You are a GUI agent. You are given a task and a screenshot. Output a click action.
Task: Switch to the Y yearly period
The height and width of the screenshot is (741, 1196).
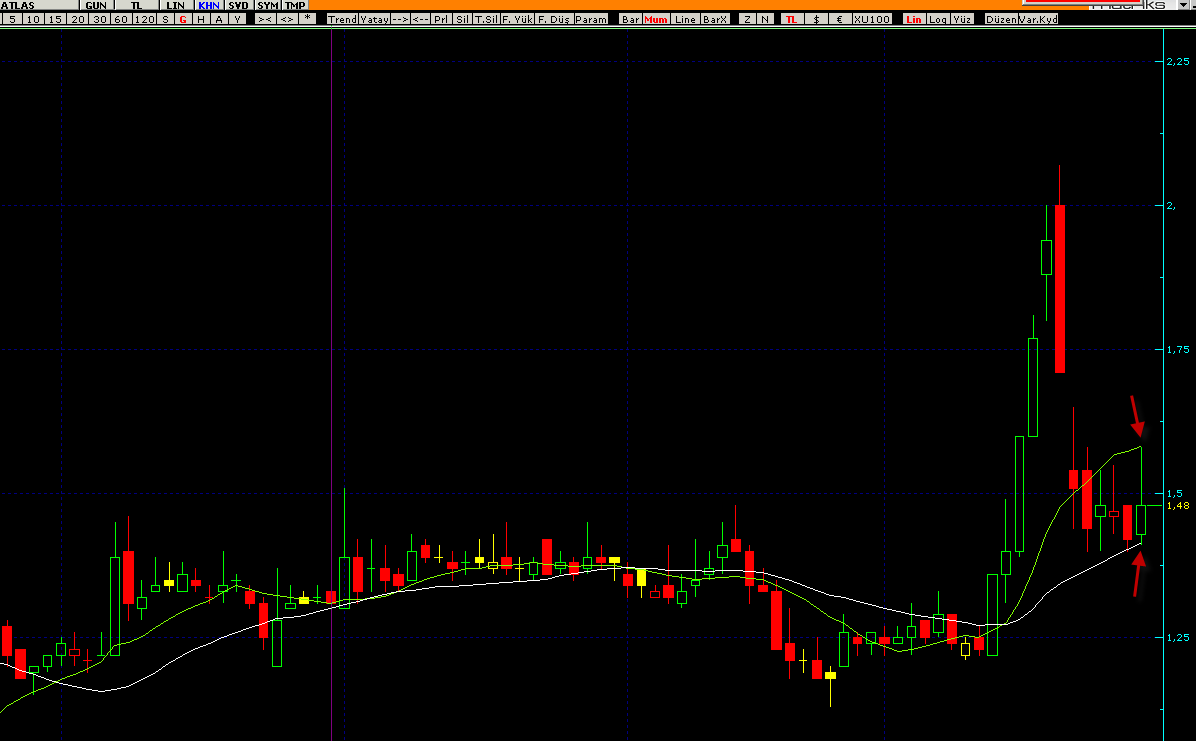click(x=237, y=19)
